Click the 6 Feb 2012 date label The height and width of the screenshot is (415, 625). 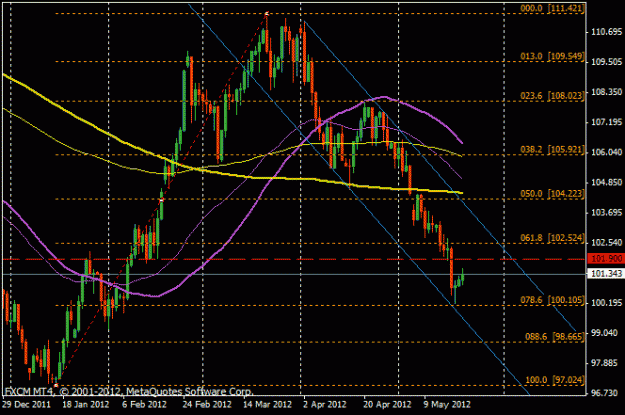pos(144,405)
